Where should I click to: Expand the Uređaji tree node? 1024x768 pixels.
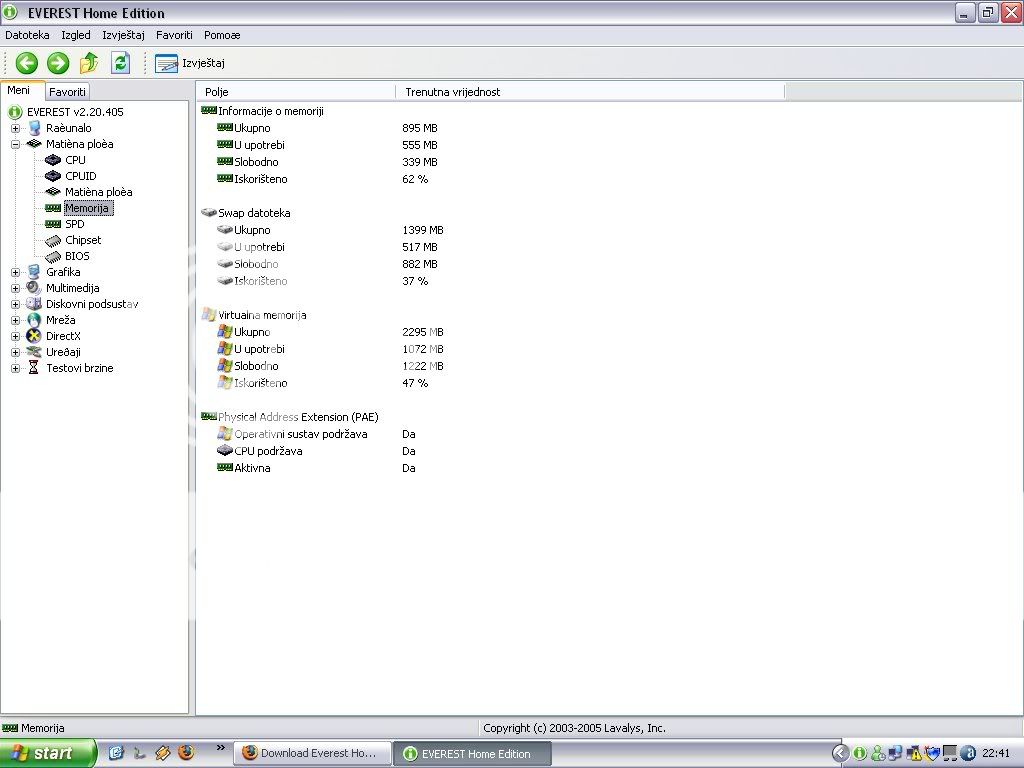tap(16, 352)
